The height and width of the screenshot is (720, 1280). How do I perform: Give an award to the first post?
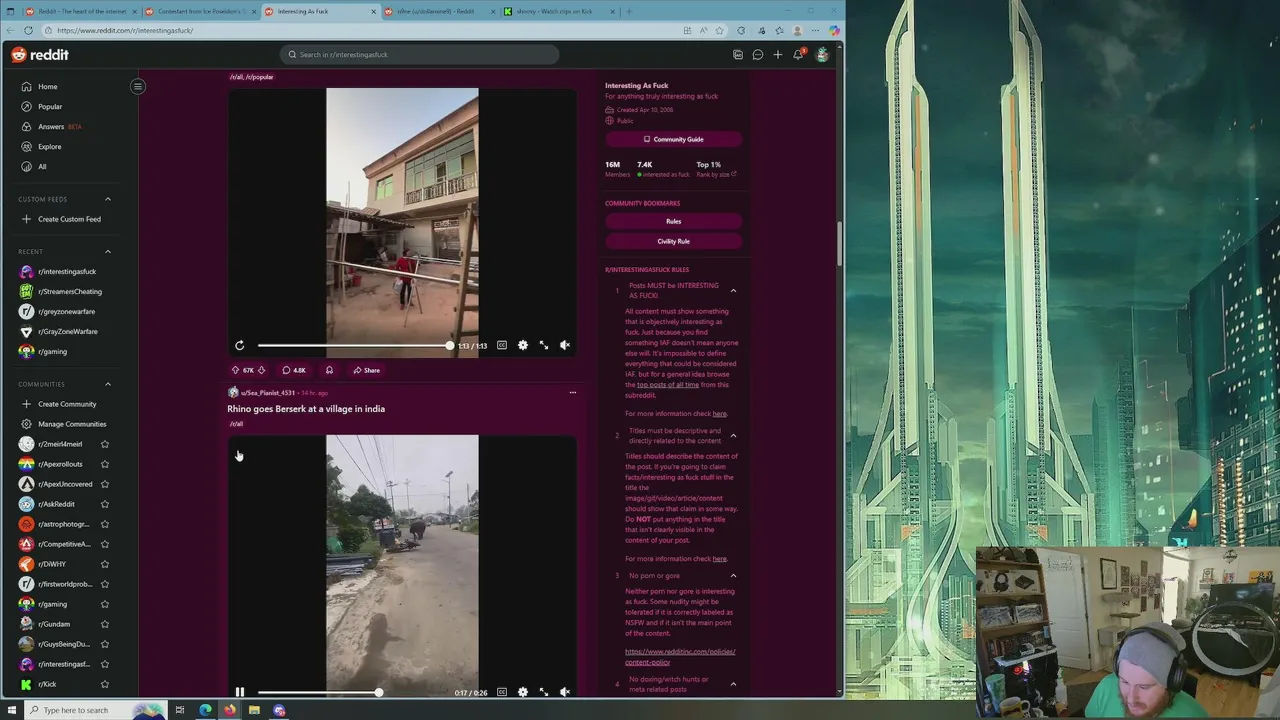[x=329, y=370]
